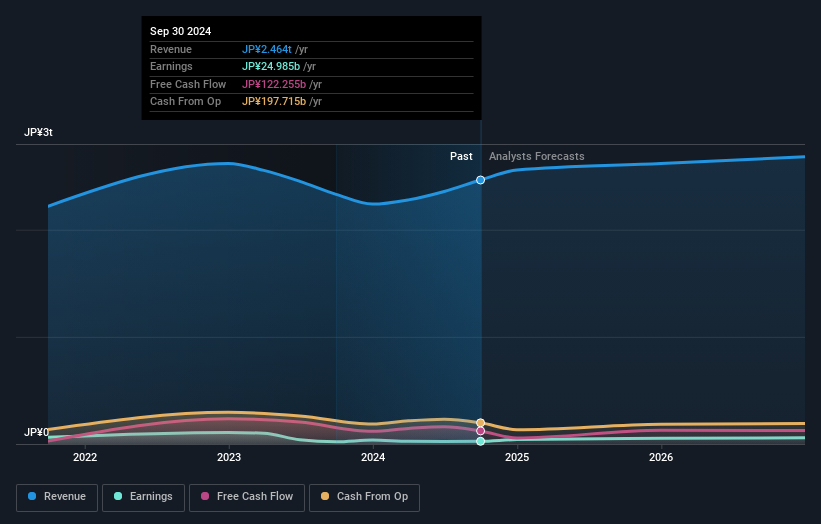Click the 'Past' label on chart
Screen dimensions: 821x524
tap(461, 157)
